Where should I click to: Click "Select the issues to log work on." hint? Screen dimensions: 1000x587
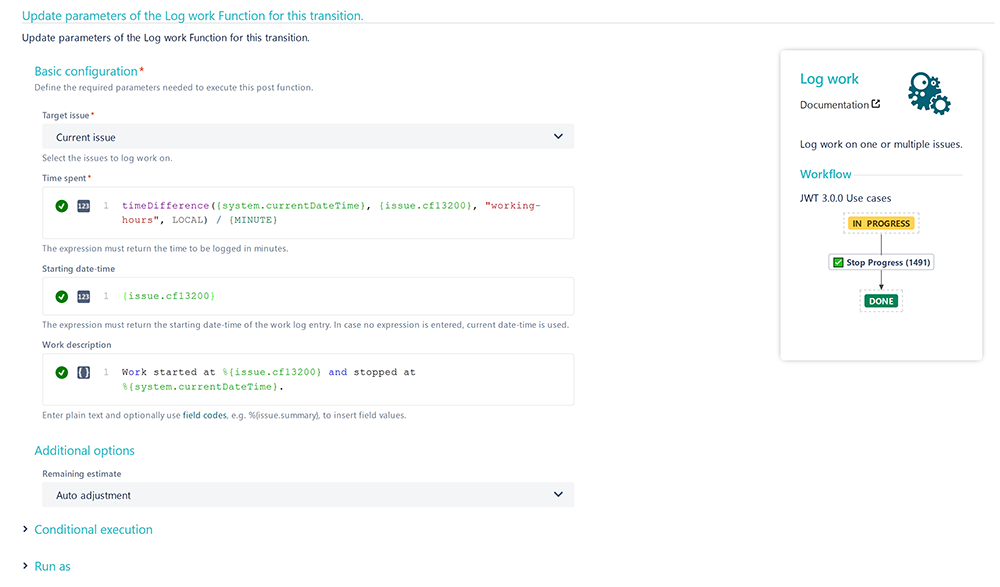(107, 158)
